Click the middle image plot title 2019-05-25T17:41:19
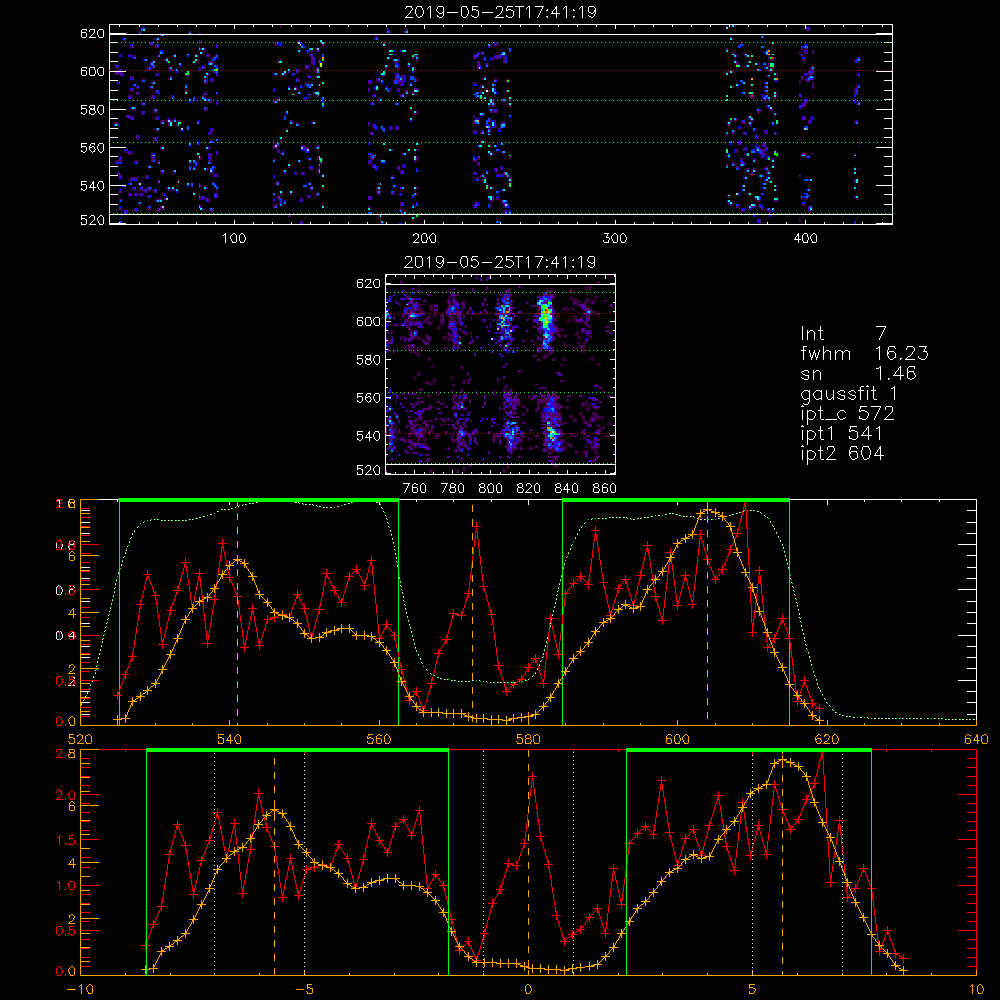 tap(500, 262)
